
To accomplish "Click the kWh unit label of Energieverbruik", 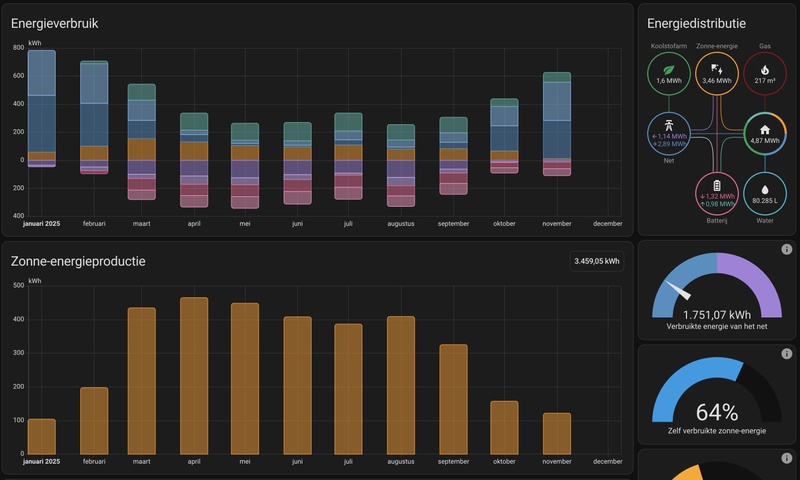I will pos(35,43).
